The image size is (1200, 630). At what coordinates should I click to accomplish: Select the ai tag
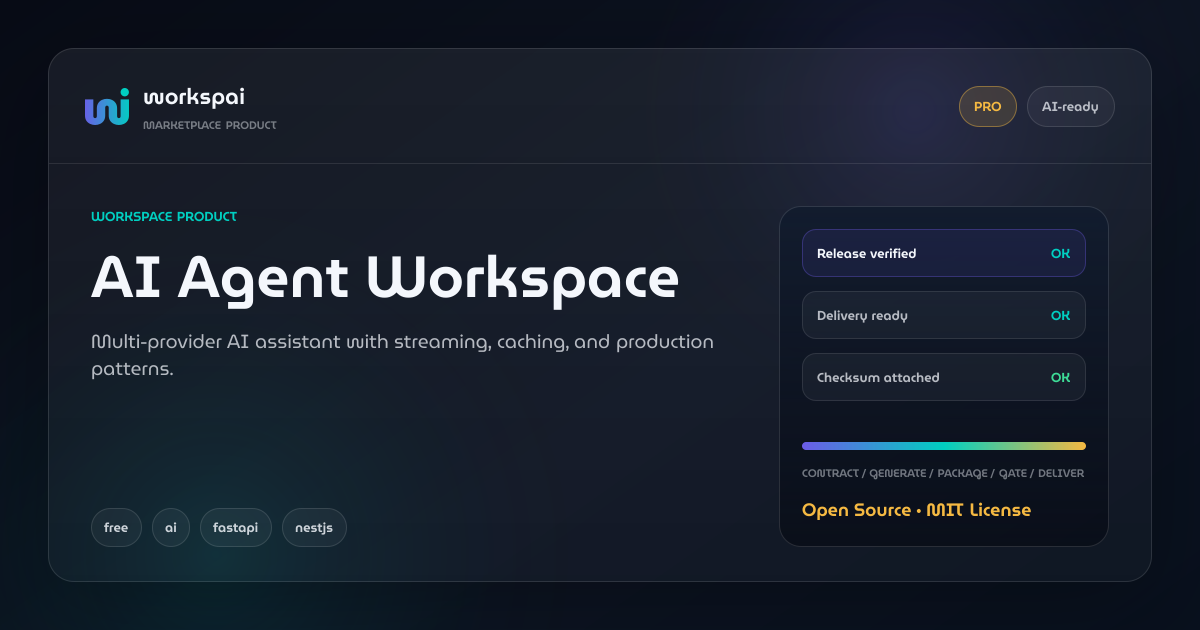pos(171,527)
